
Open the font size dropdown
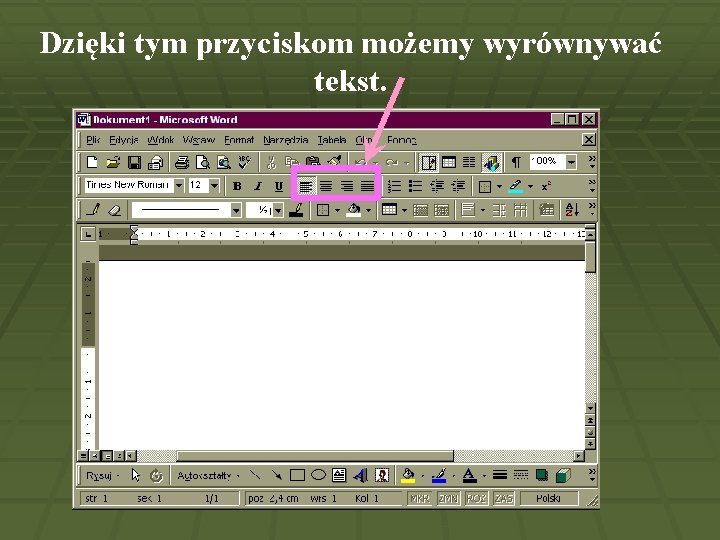click(x=214, y=186)
